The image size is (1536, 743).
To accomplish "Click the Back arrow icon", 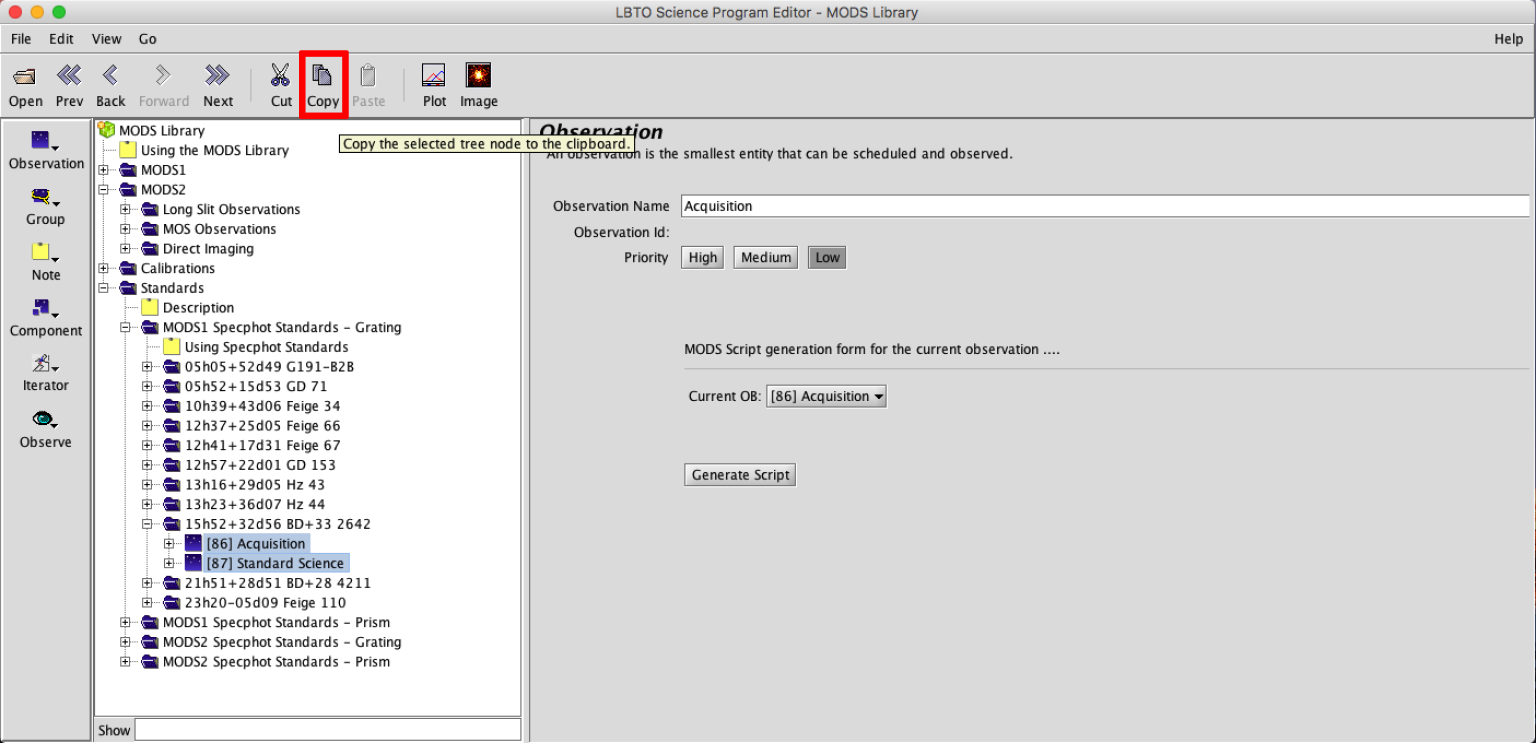I will click(110, 76).
